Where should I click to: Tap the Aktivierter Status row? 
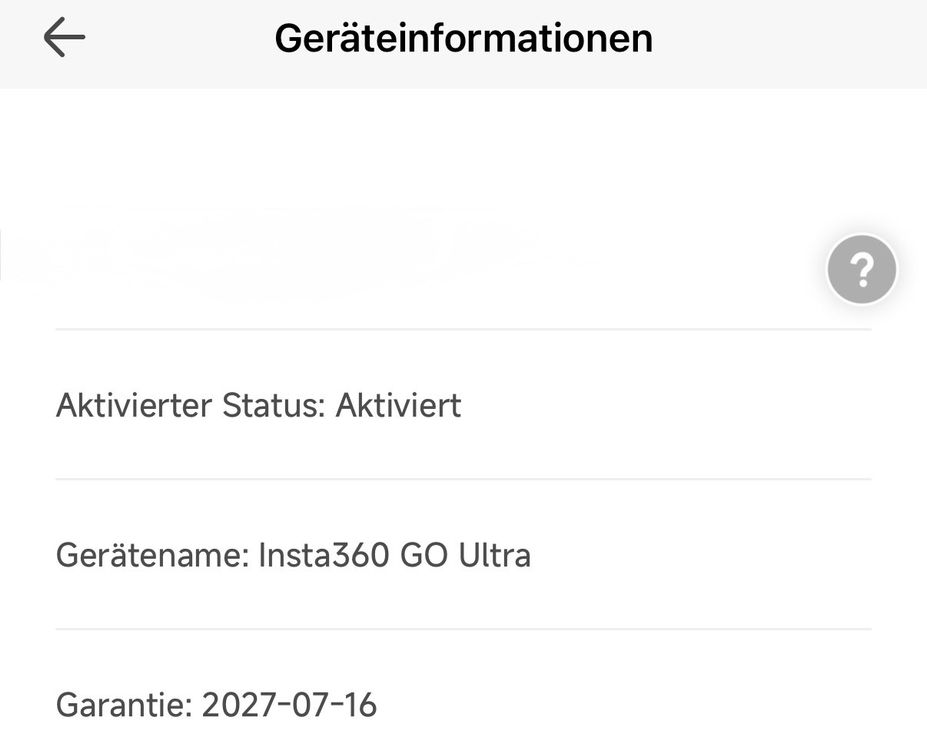[464, 405]
